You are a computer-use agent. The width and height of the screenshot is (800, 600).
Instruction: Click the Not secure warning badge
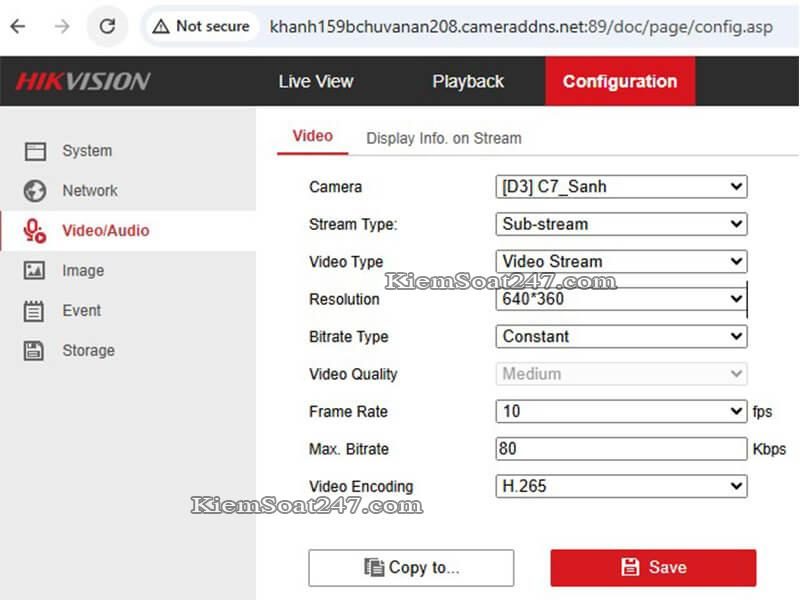click(x=202, y=26)
